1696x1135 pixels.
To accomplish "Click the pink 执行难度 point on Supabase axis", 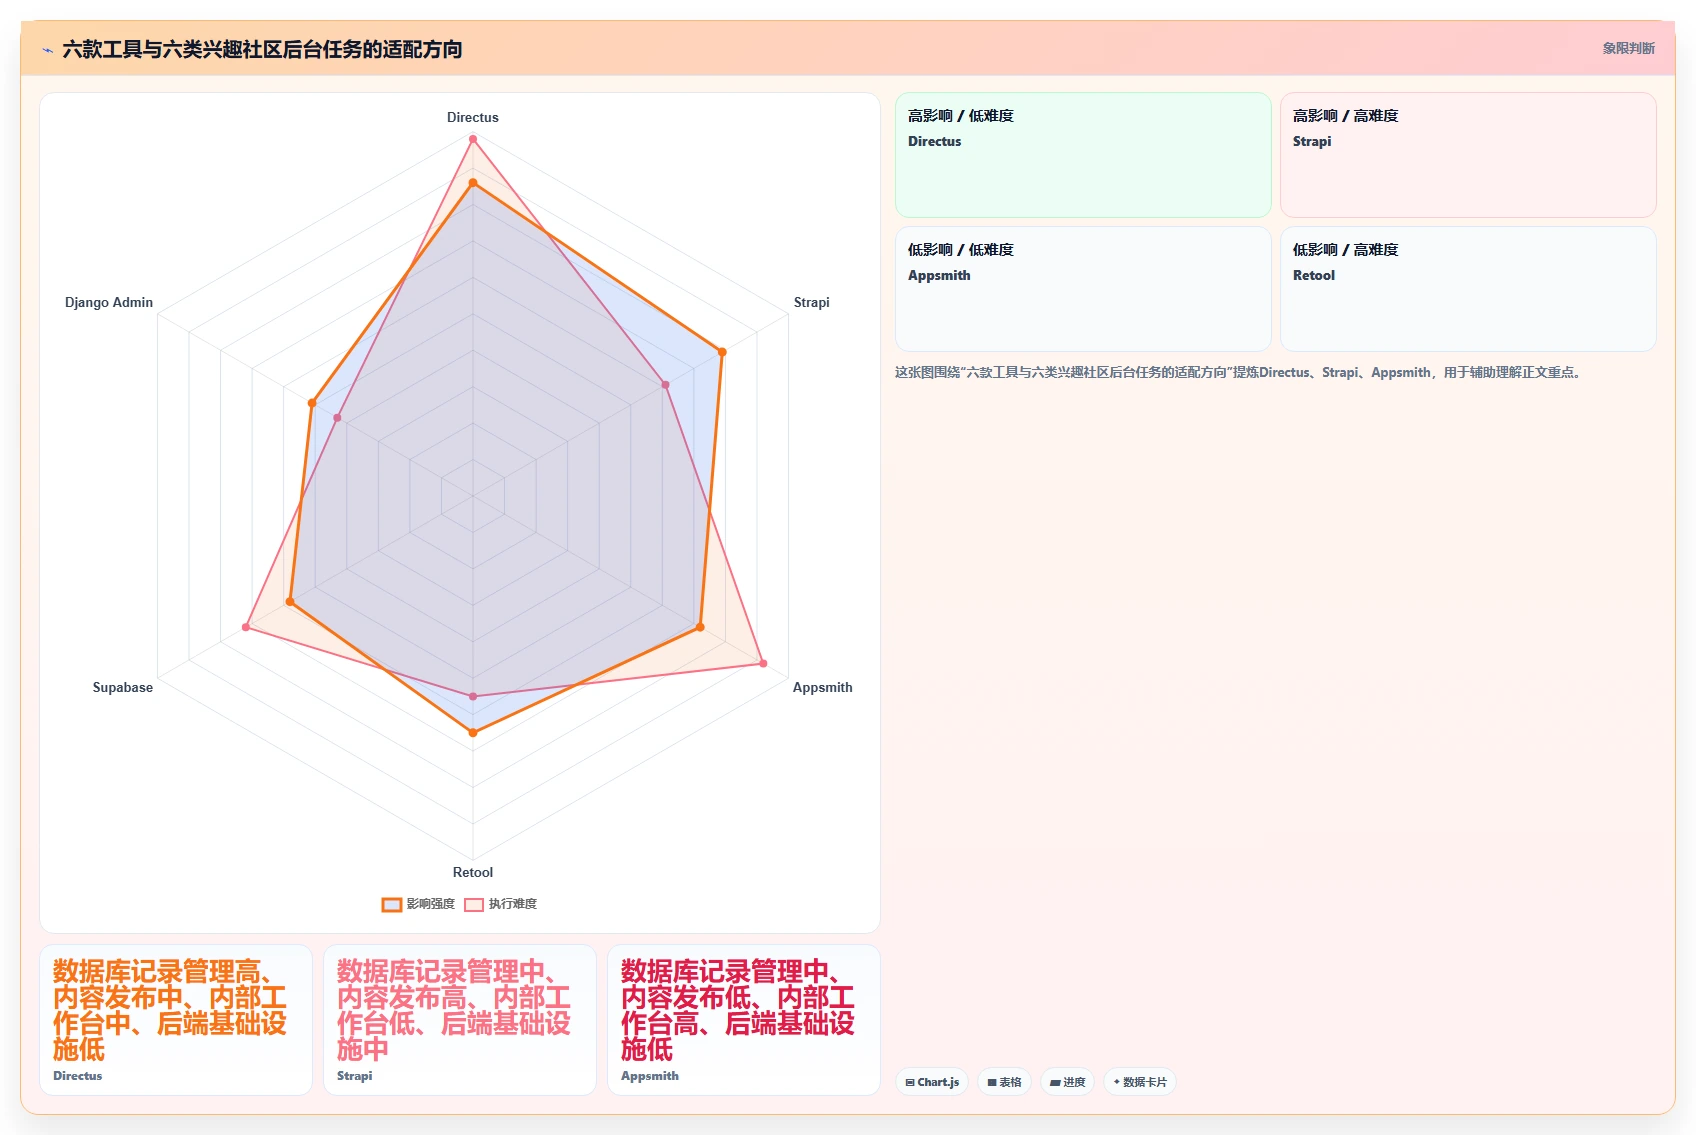I will click(246, 627).
